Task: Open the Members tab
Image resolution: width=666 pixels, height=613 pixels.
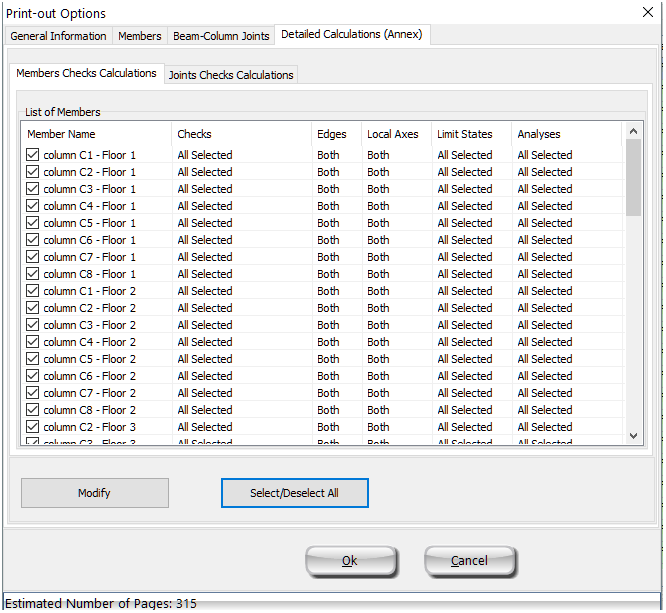Action: click(139, 36)
